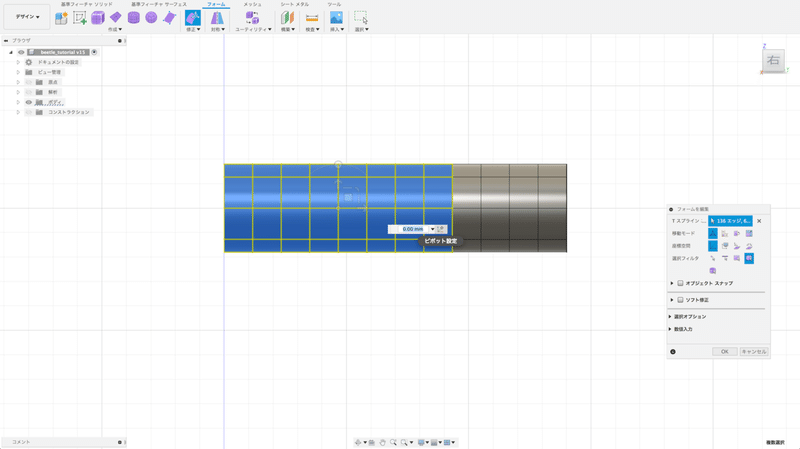800x449 pixels.
Task: Choose the translation-only transform mode icon
Action: [x=725, y=233]
